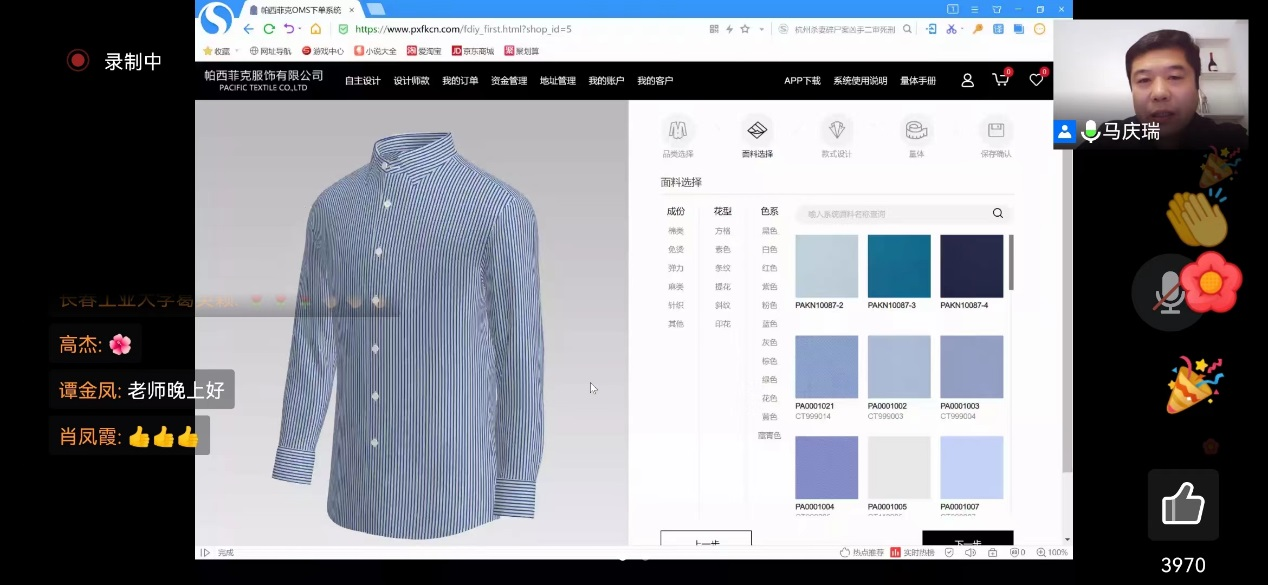1268x585 pixels.
Task: Click the fabric search magnifier icon
Action: click(997, 213)
